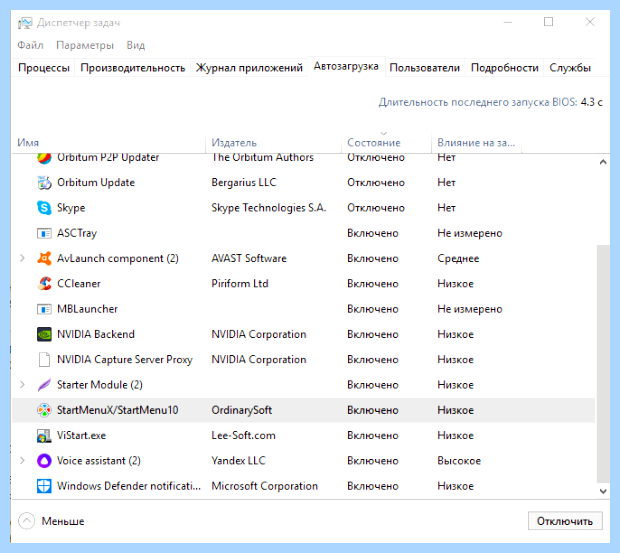
Task: Click the Starter Module feather icon
Action: pyautogui.click(x=44, y=385)
